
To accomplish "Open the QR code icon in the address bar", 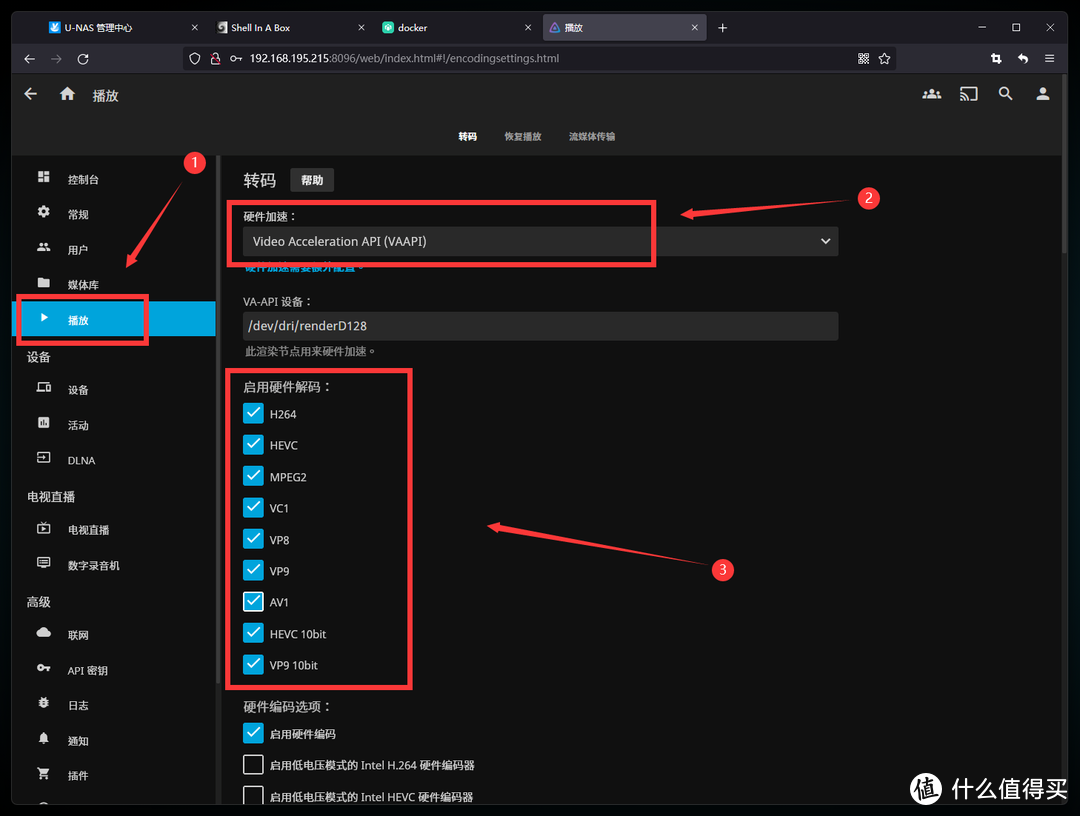I will 863,59.
